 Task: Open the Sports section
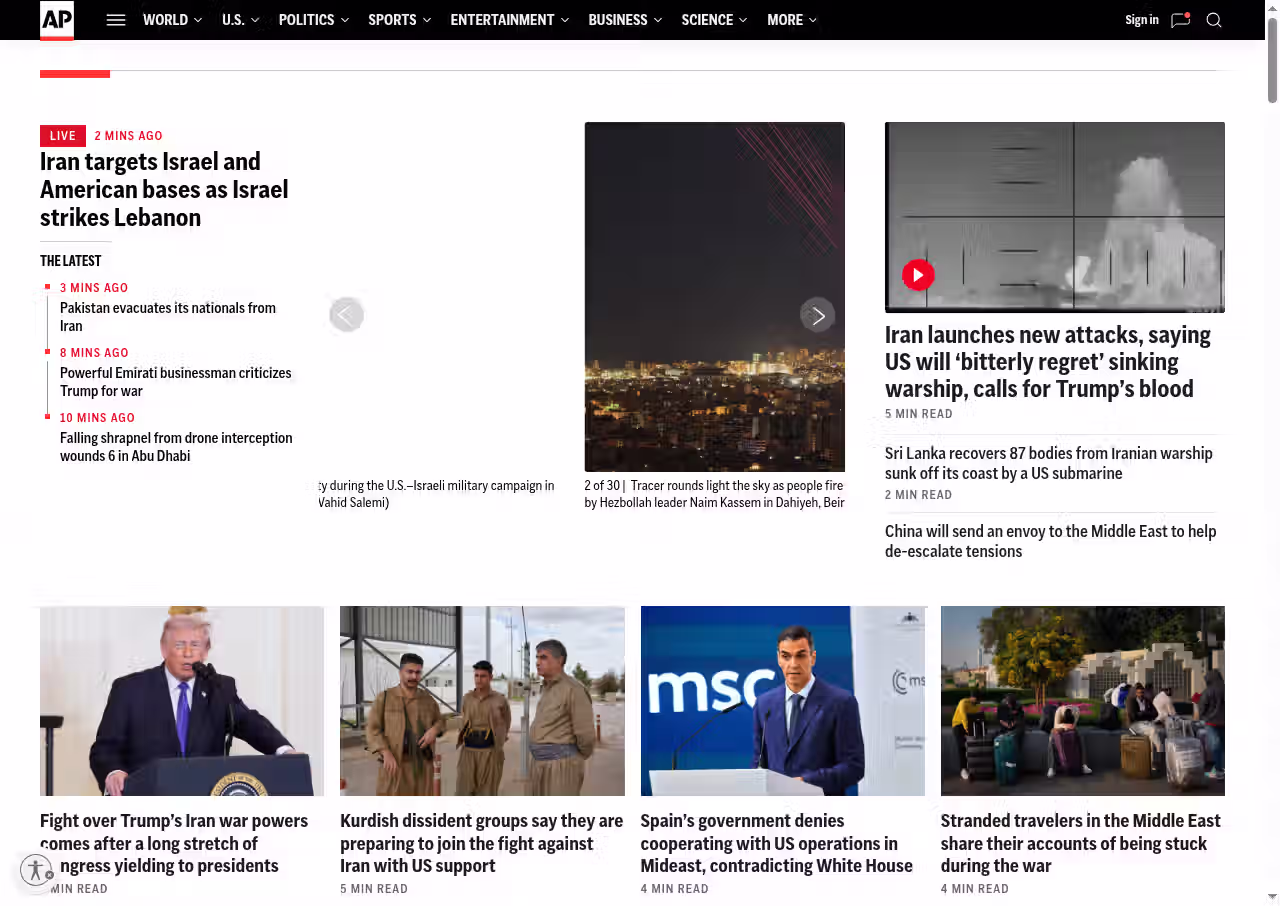(392, 20)
